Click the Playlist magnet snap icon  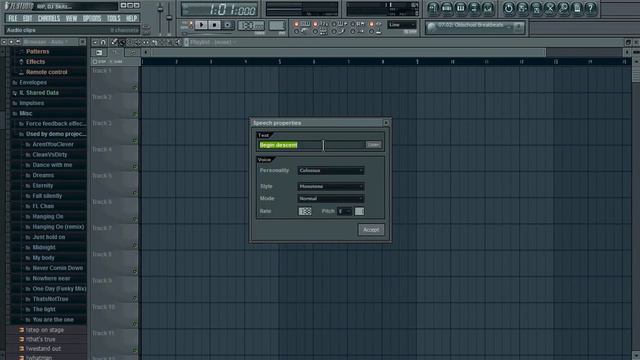point(103,42)
